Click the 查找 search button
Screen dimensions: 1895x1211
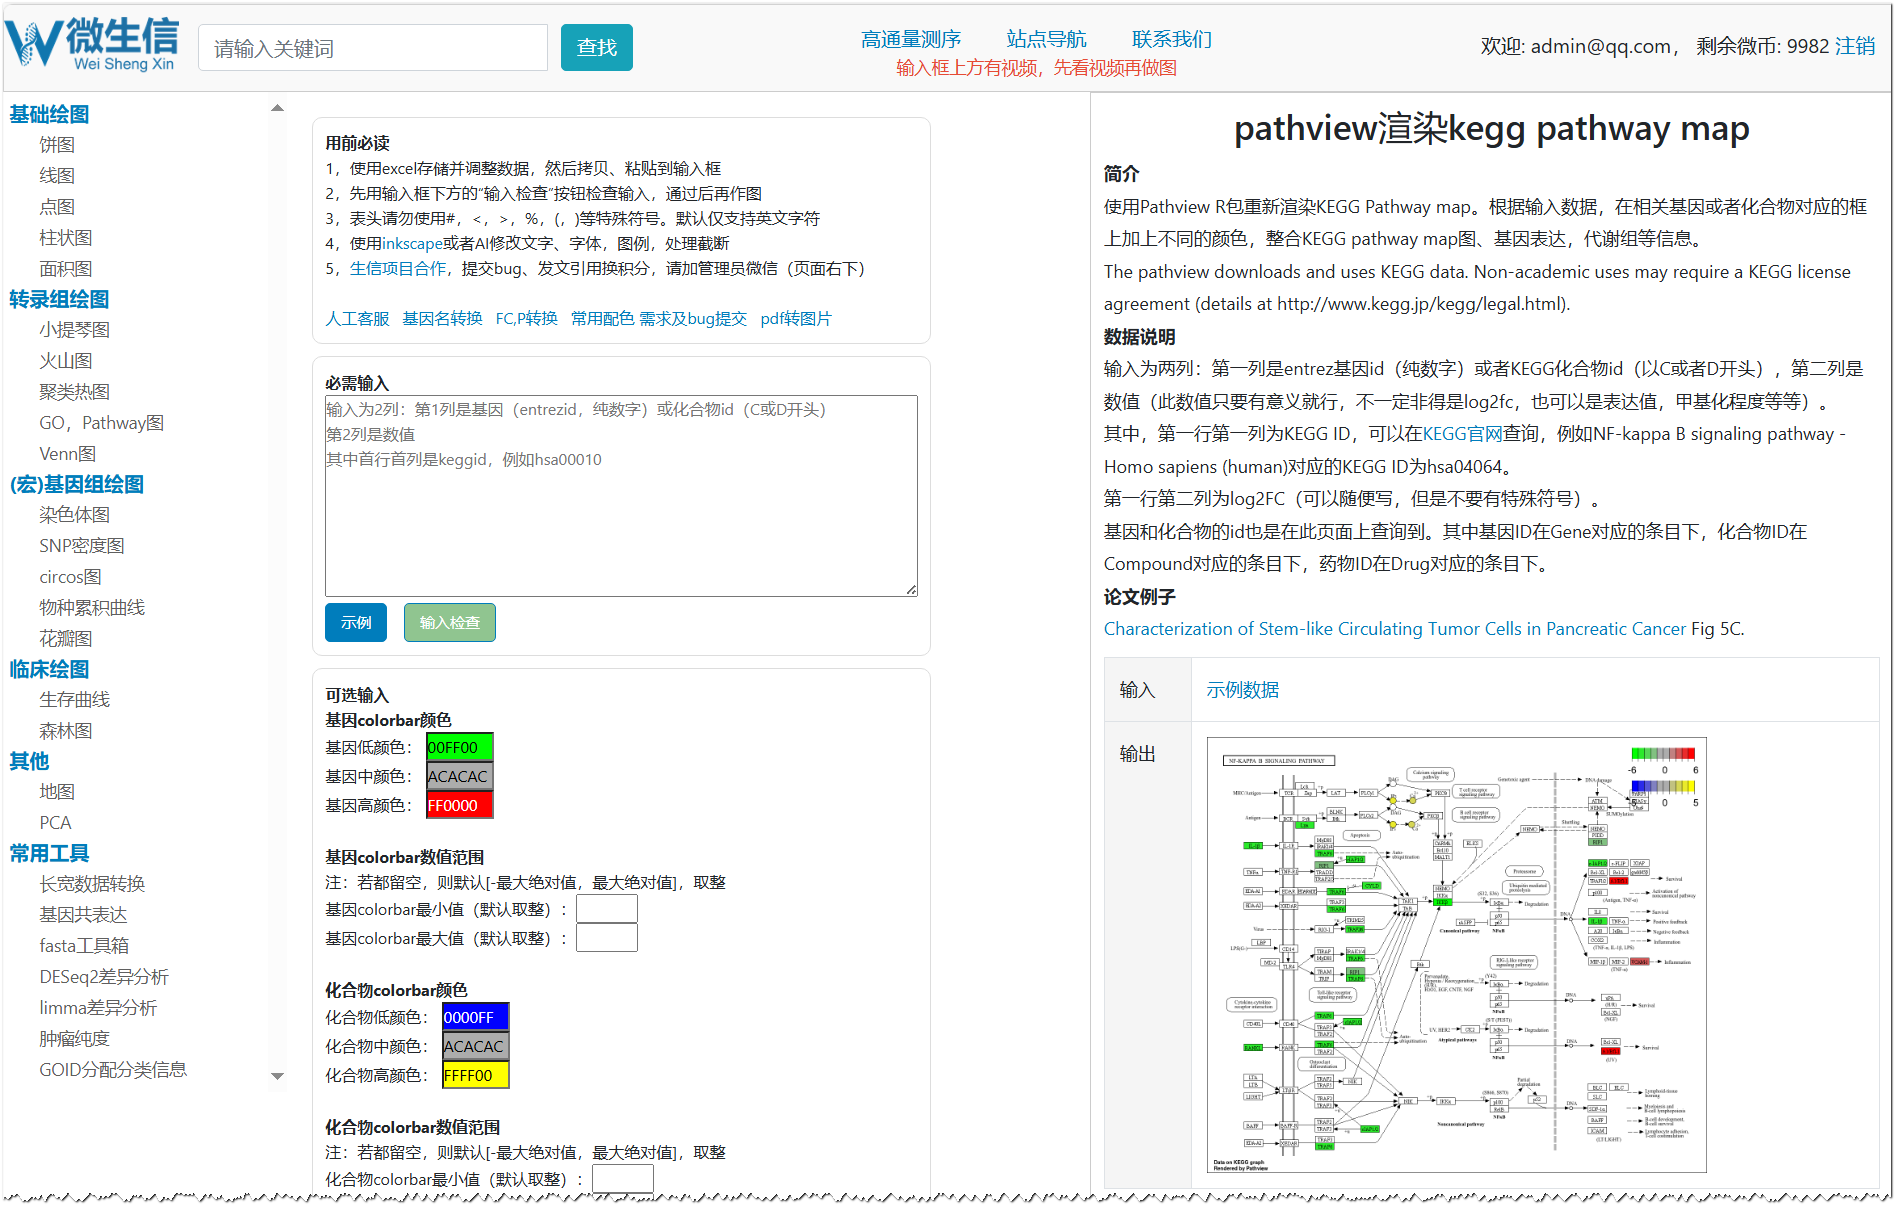click(596, 48)
